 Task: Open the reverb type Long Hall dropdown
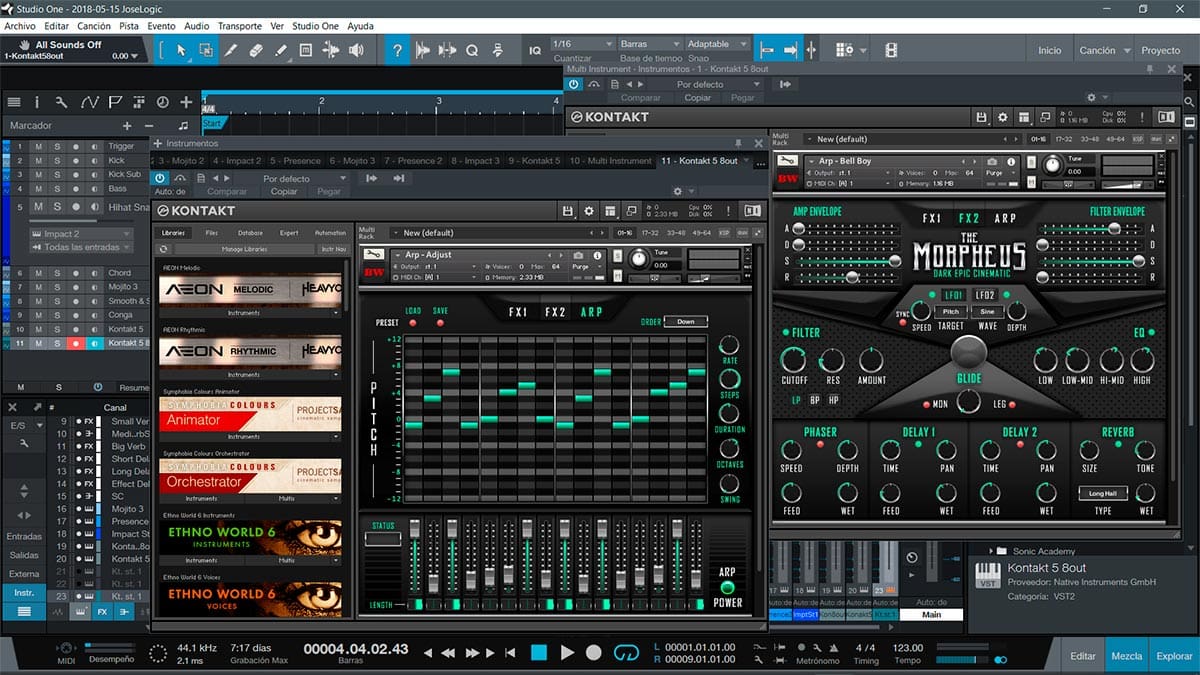[x=1102, y=493]
